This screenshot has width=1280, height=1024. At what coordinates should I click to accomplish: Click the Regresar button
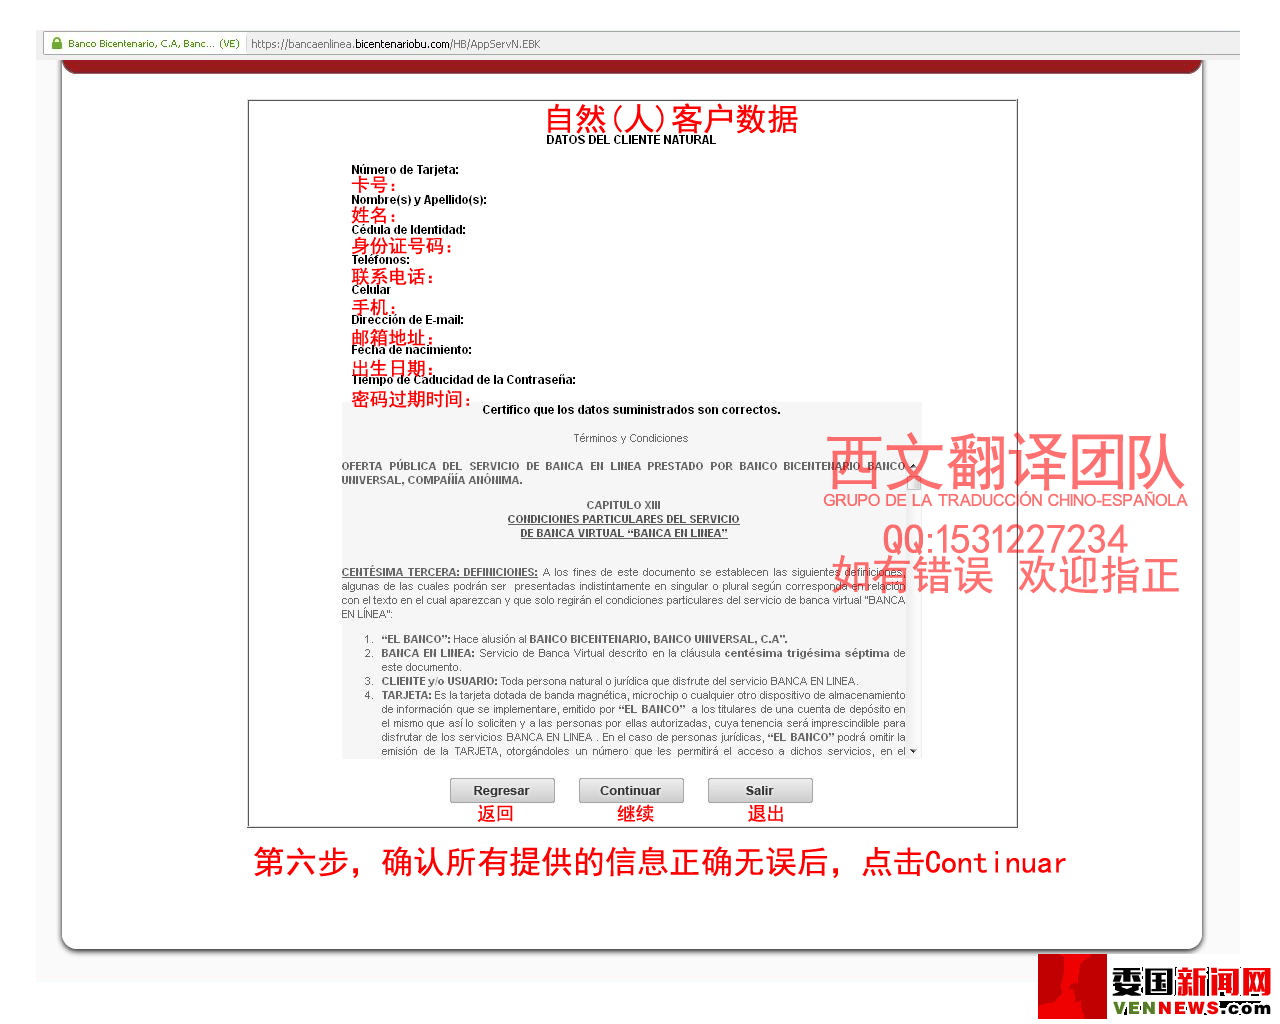click(x=502, y=790)
